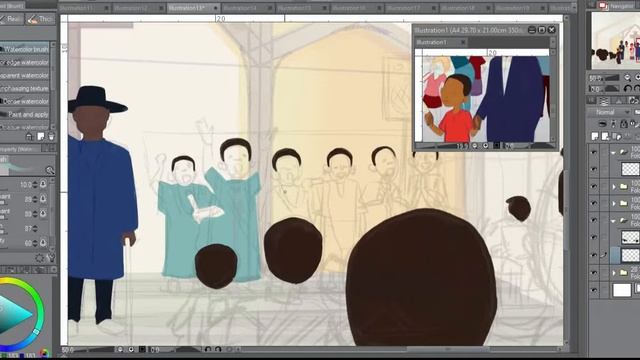This screenshot has height=360, width=640.
Task: Click the create copy of sub tool icon
Action: point(40,136)
